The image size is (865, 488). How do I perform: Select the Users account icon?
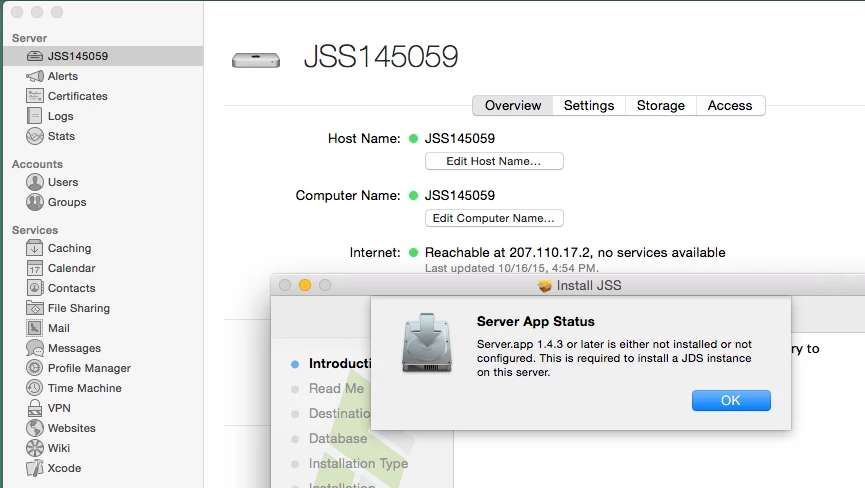click(34, 182)
